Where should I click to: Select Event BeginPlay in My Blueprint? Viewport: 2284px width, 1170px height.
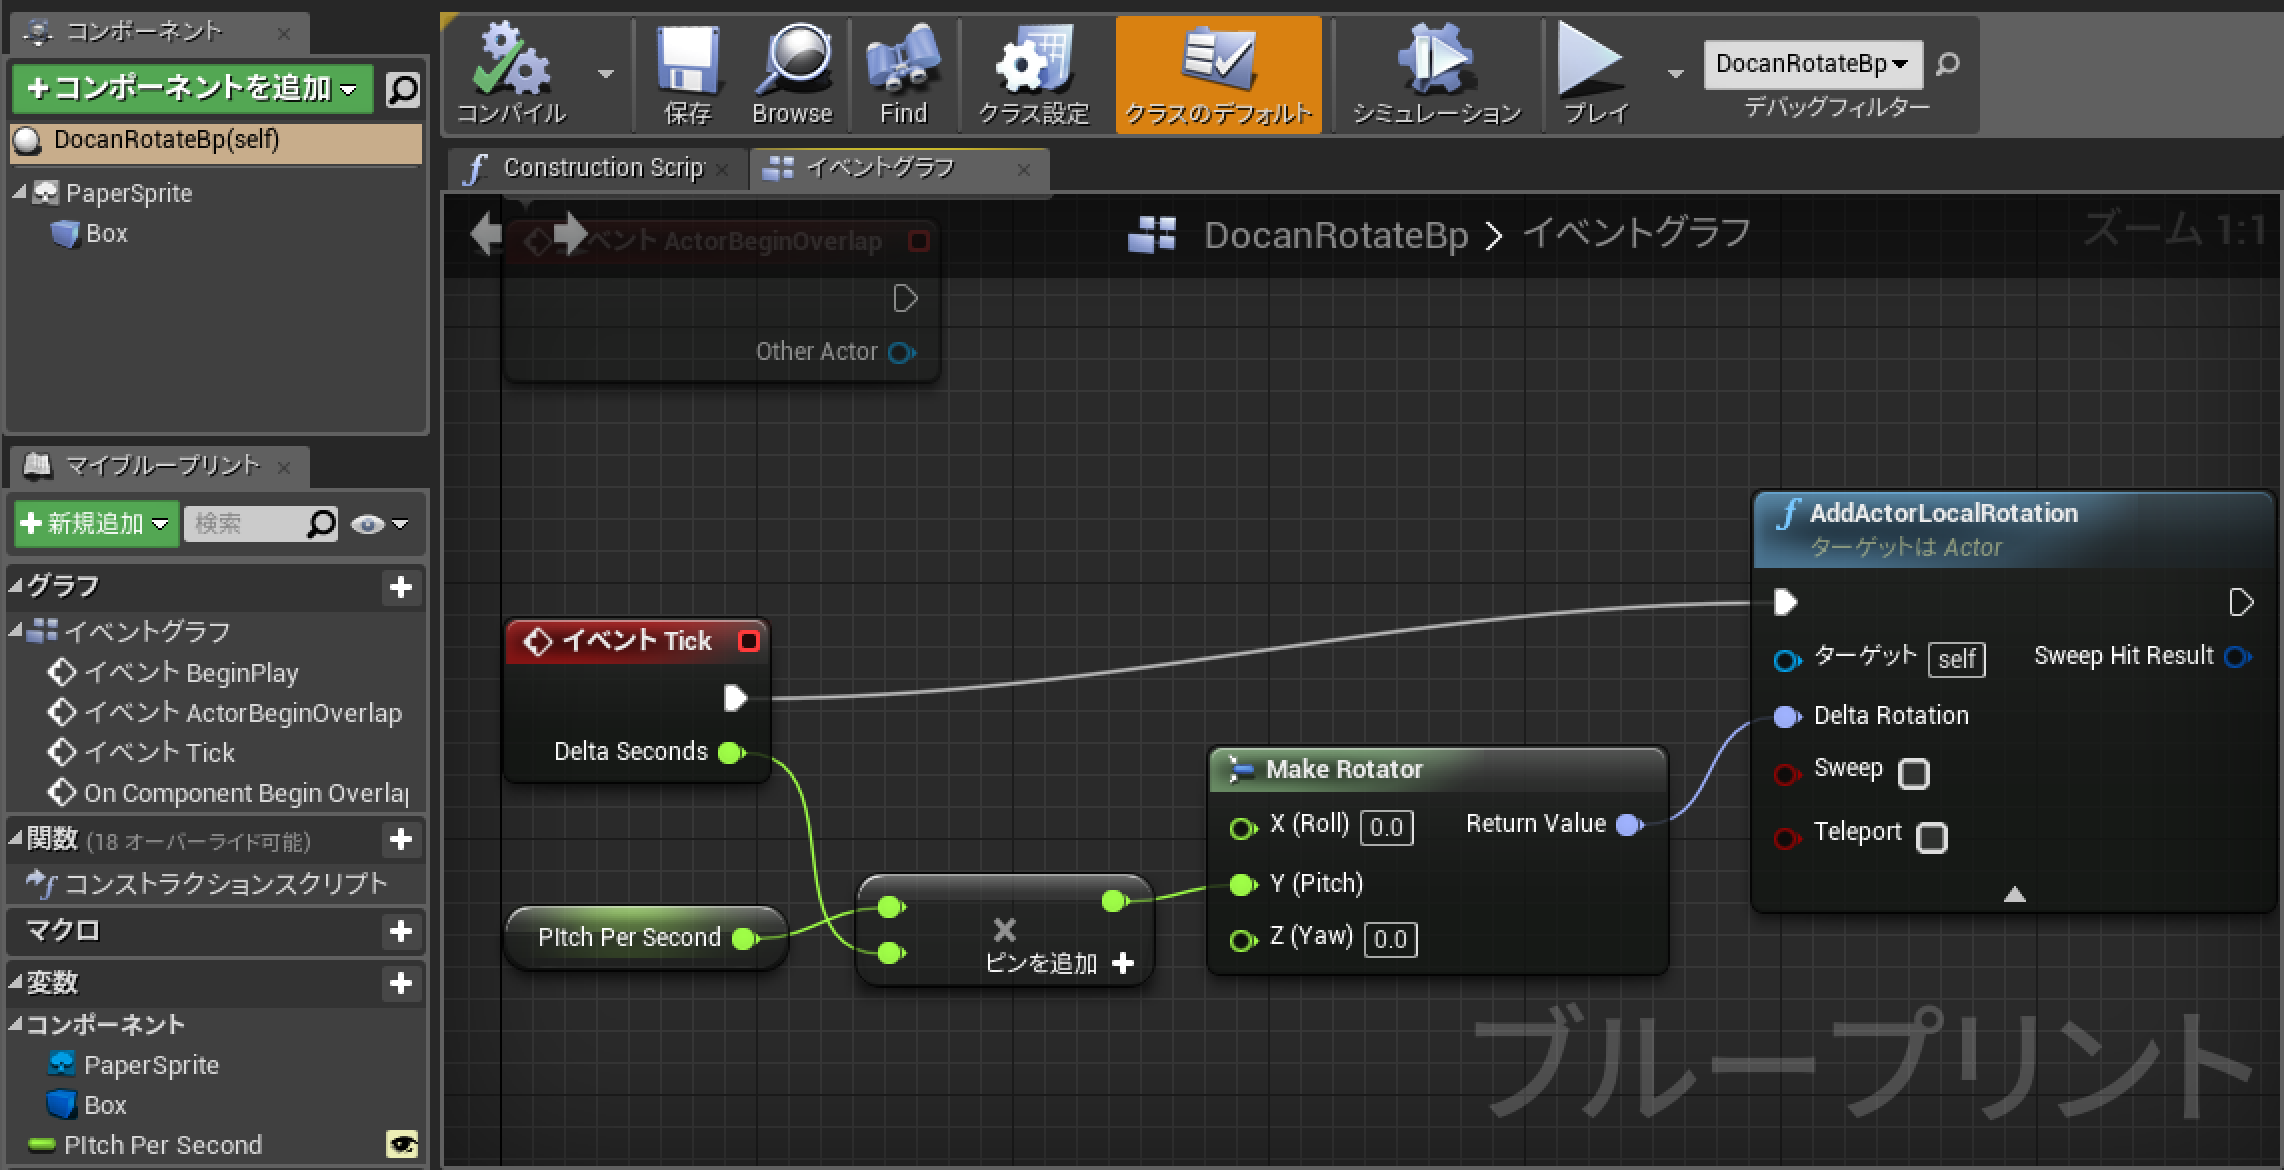pyautogui.click(x=173, y=672)
